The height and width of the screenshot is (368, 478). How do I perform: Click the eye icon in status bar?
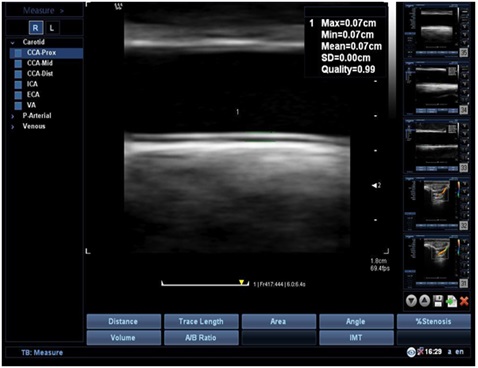click(x=411, y=352)
